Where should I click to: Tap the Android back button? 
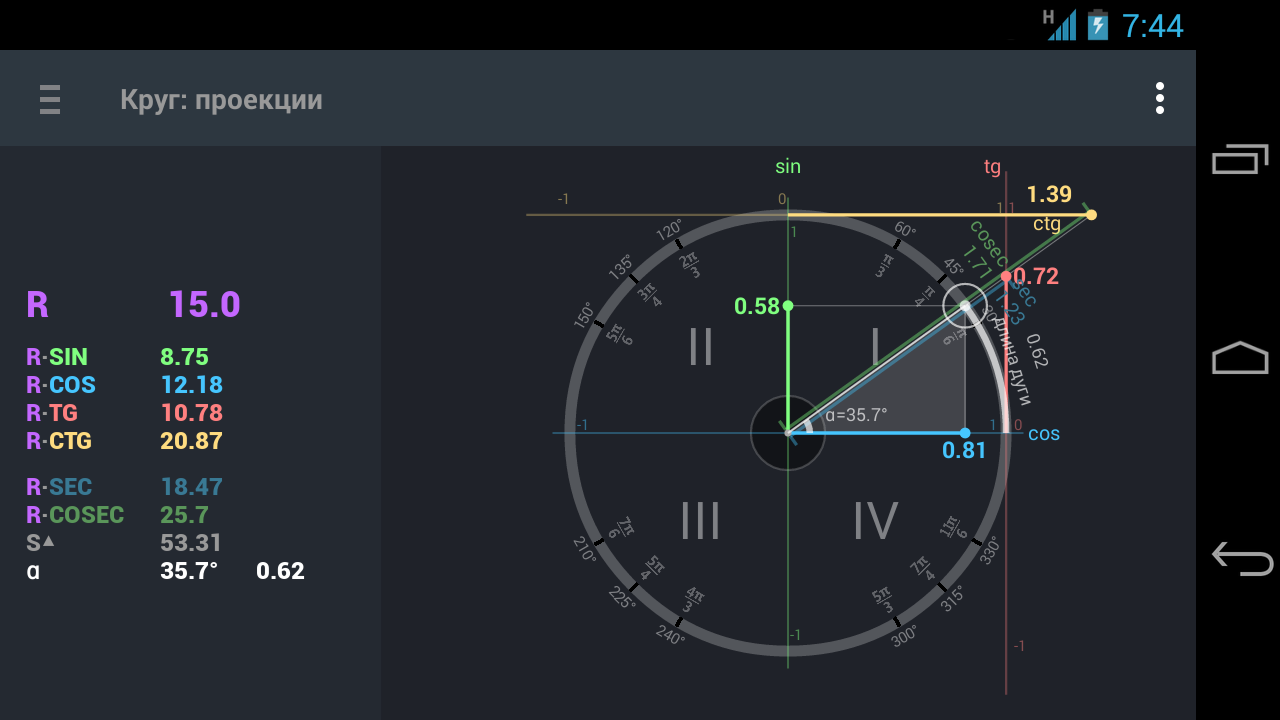click(x=1241, y=558)
